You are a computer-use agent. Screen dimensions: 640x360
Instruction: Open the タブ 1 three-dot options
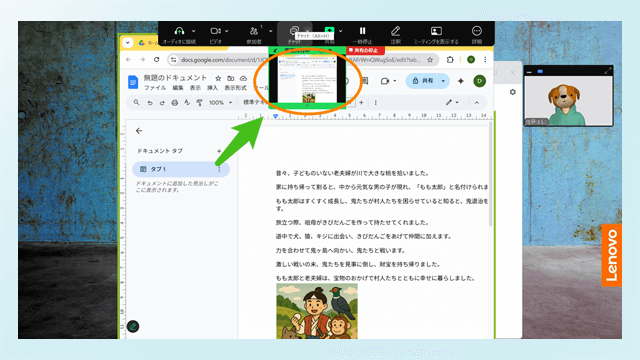(x=219, y=169)
